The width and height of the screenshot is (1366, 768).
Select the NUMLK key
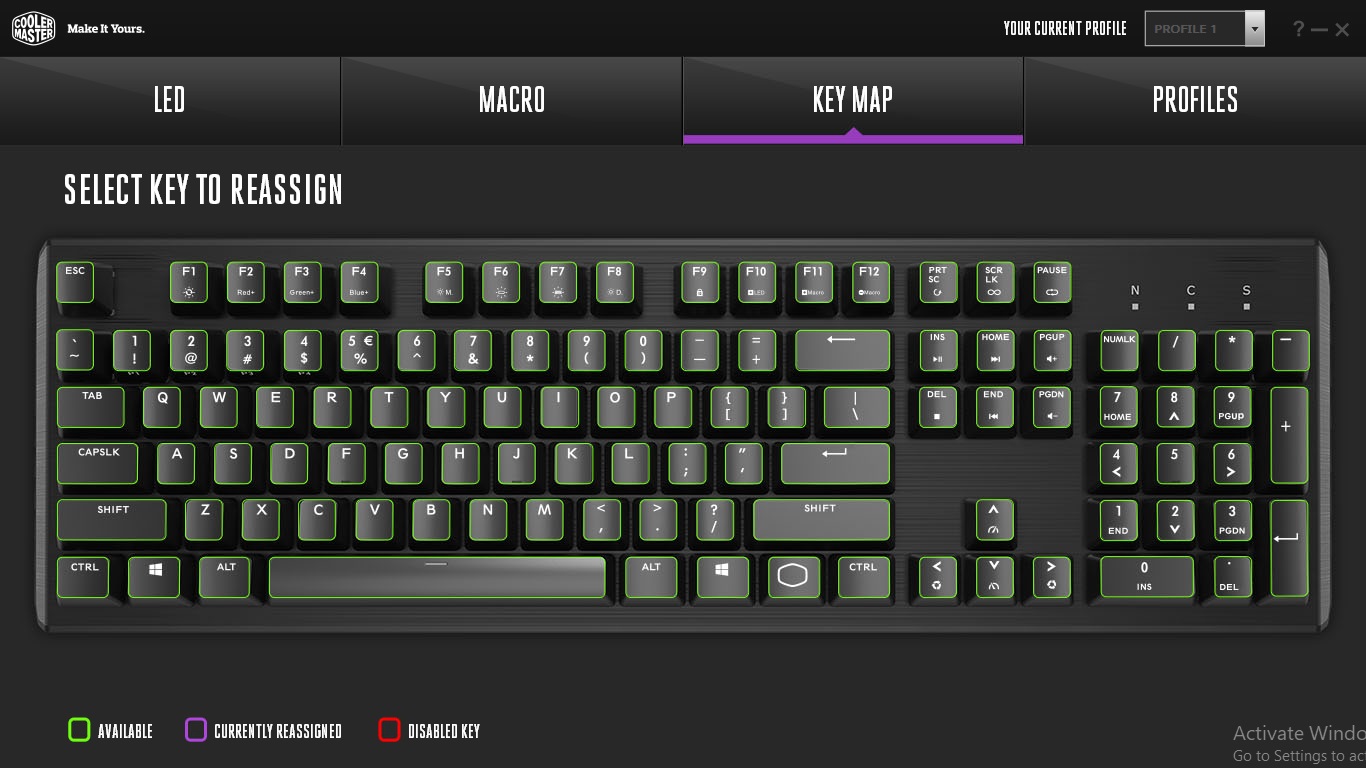click(1120, 350)
